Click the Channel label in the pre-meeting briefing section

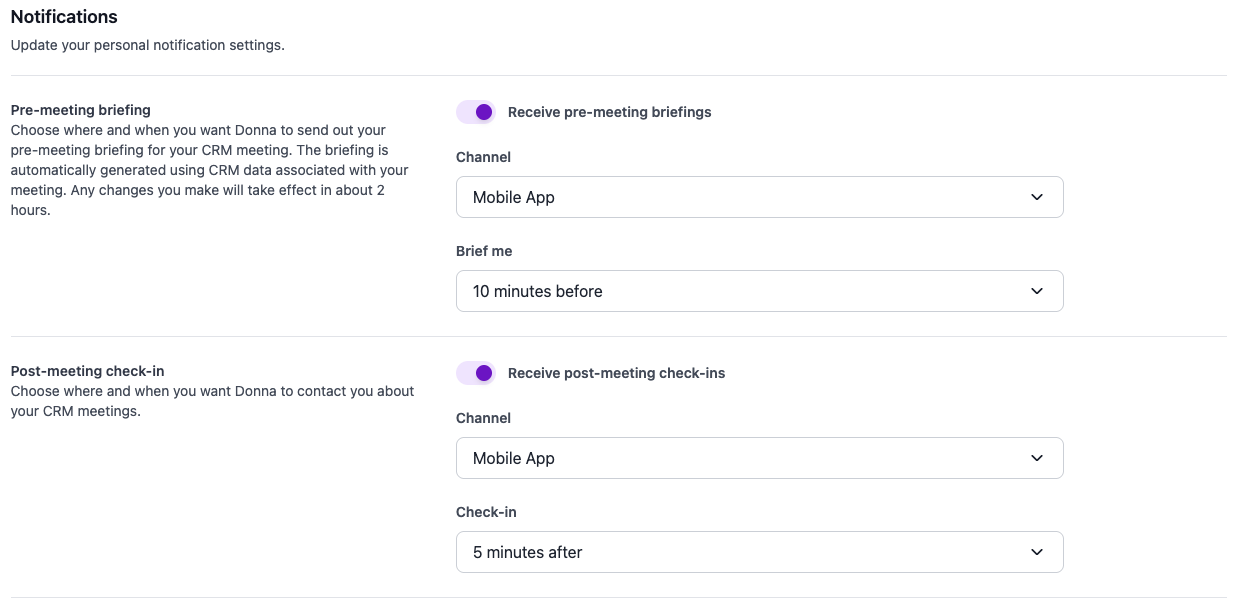coord(483,157)
